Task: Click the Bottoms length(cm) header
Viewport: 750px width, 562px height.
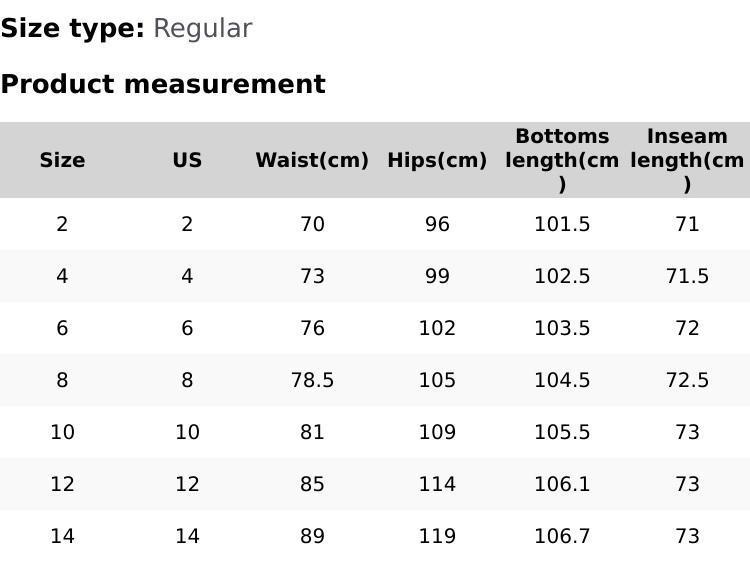Action: click(x=562, y=160)
